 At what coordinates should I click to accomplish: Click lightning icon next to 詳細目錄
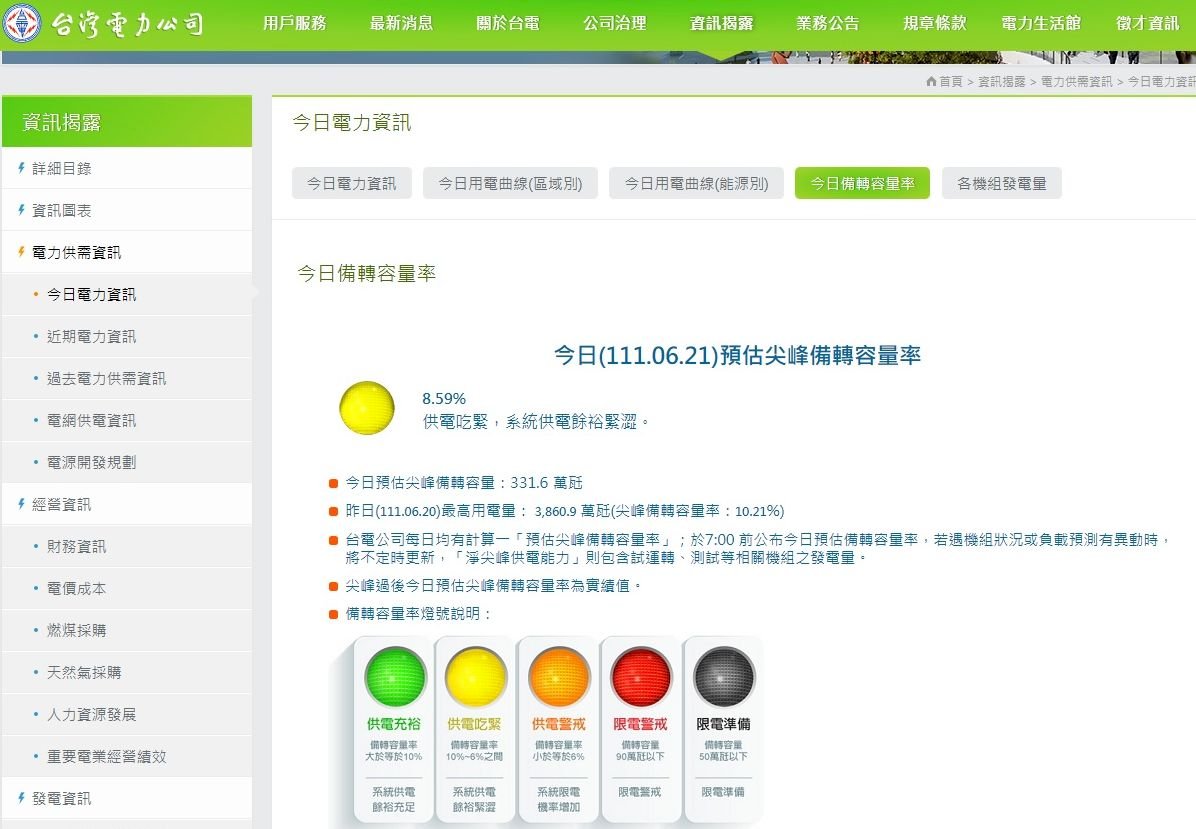(x=21, y=168)
